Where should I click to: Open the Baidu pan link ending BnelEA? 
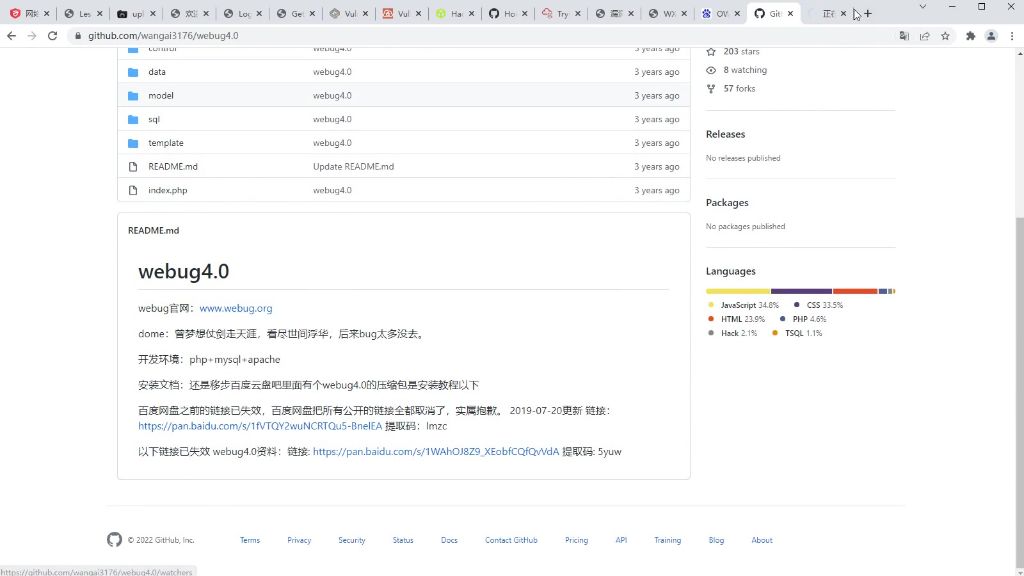pyautogui.click(x=260, y=426)
